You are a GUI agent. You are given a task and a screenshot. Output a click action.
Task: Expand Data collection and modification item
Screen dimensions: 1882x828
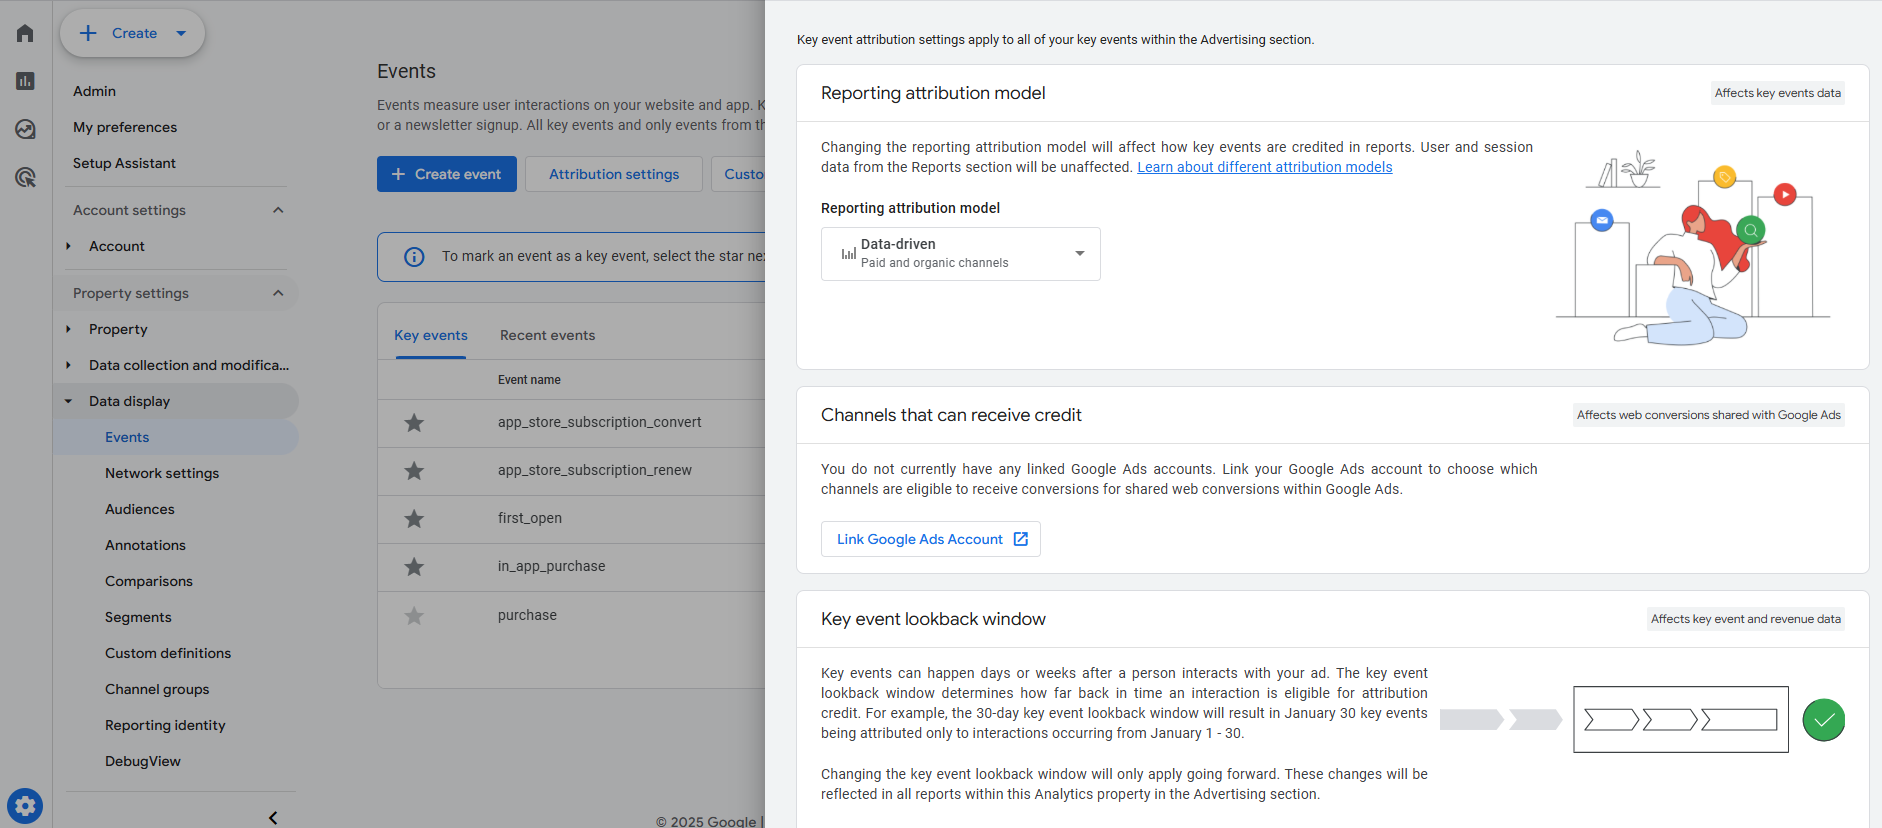pyautogui.click(x=68, y=365)
